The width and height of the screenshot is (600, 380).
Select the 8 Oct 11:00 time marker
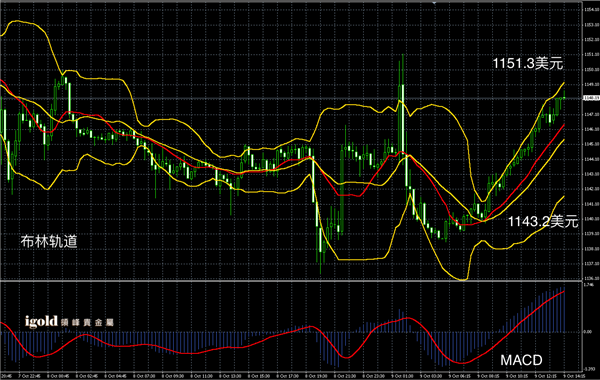click(202, 376)
